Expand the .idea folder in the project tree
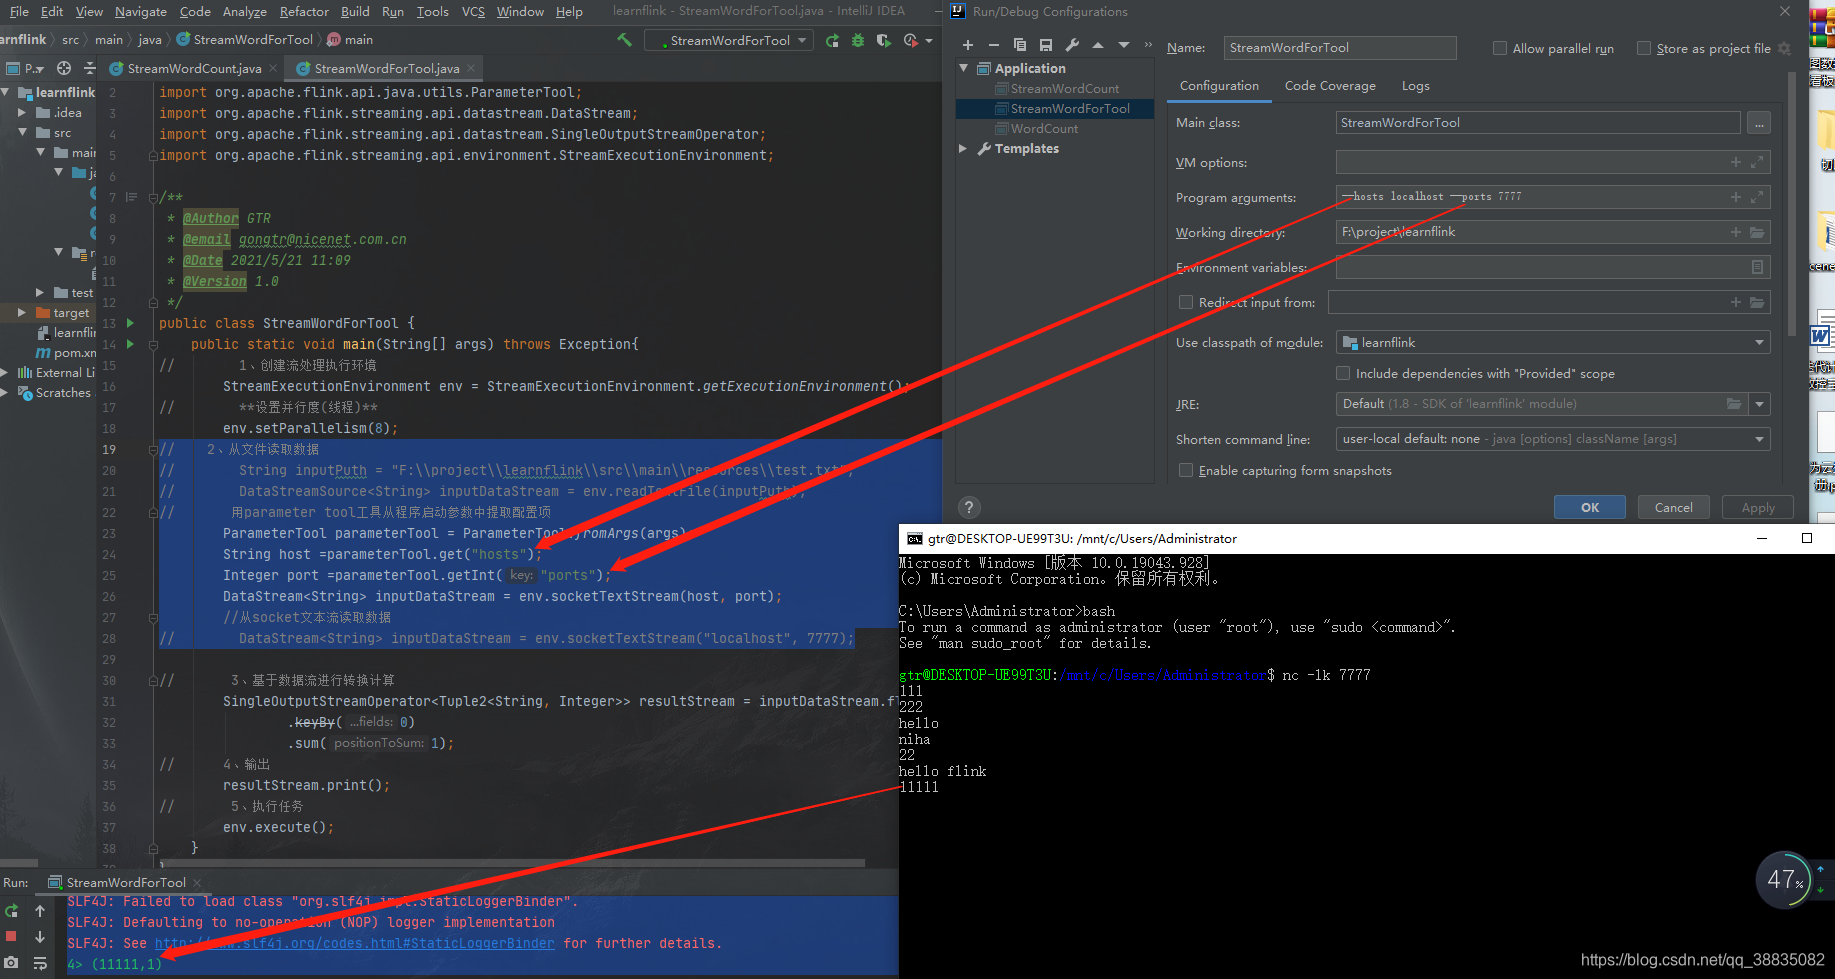The width and height of the screenshot is (1835, 979). pyautogui.click(x=22, y=112)
